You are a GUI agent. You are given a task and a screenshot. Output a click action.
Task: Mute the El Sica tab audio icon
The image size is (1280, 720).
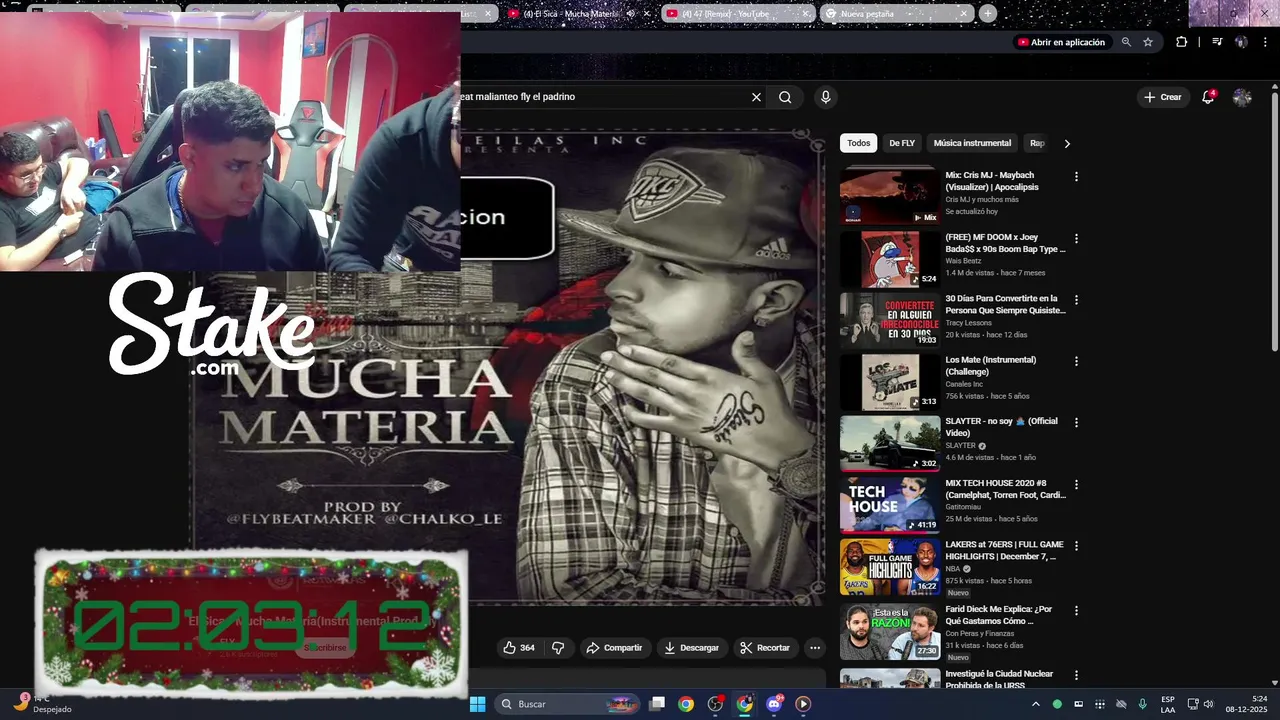point(630,14)
